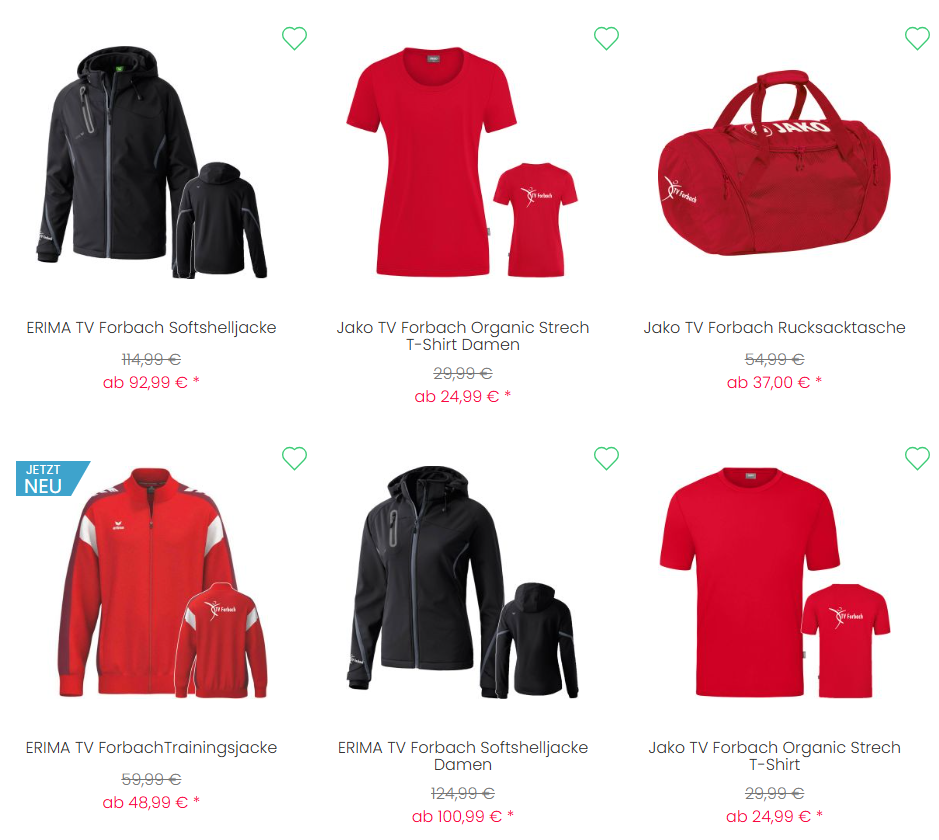Open the red JAKO duffel bag image
Viewport: 939px width, 840px height.
(774, 162)
